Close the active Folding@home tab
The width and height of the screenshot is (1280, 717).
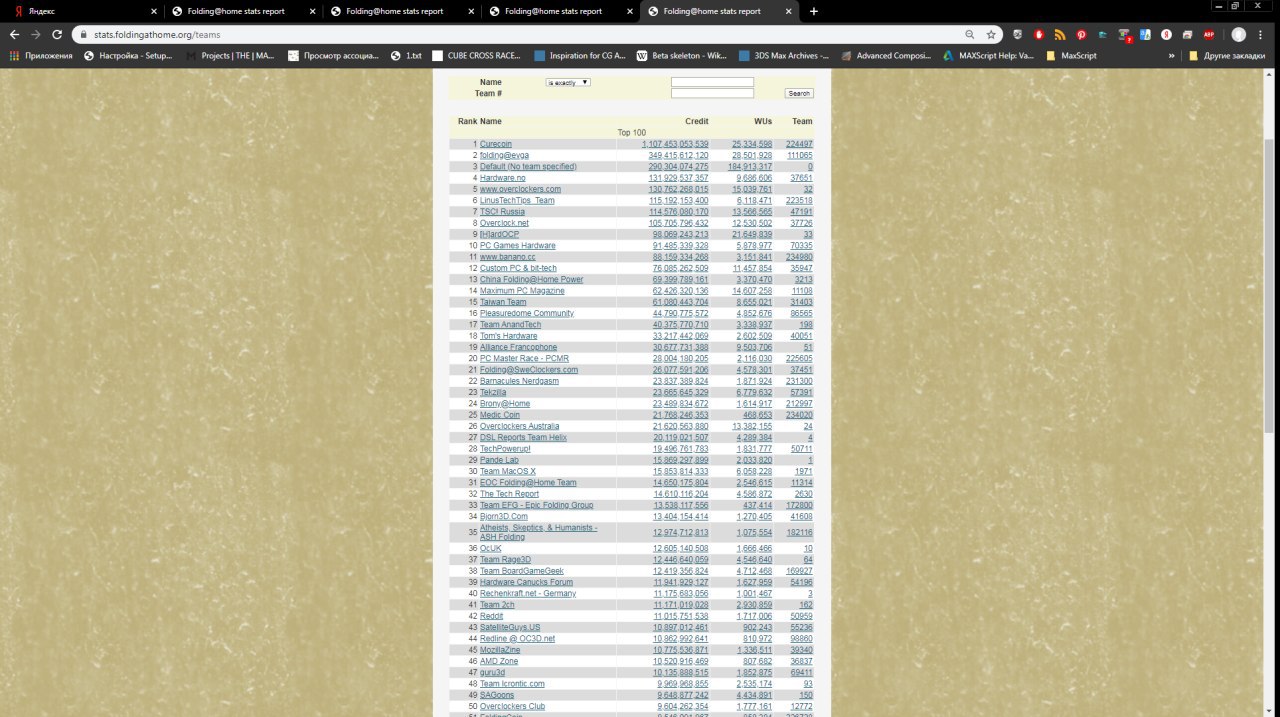(x=789, y=11)
